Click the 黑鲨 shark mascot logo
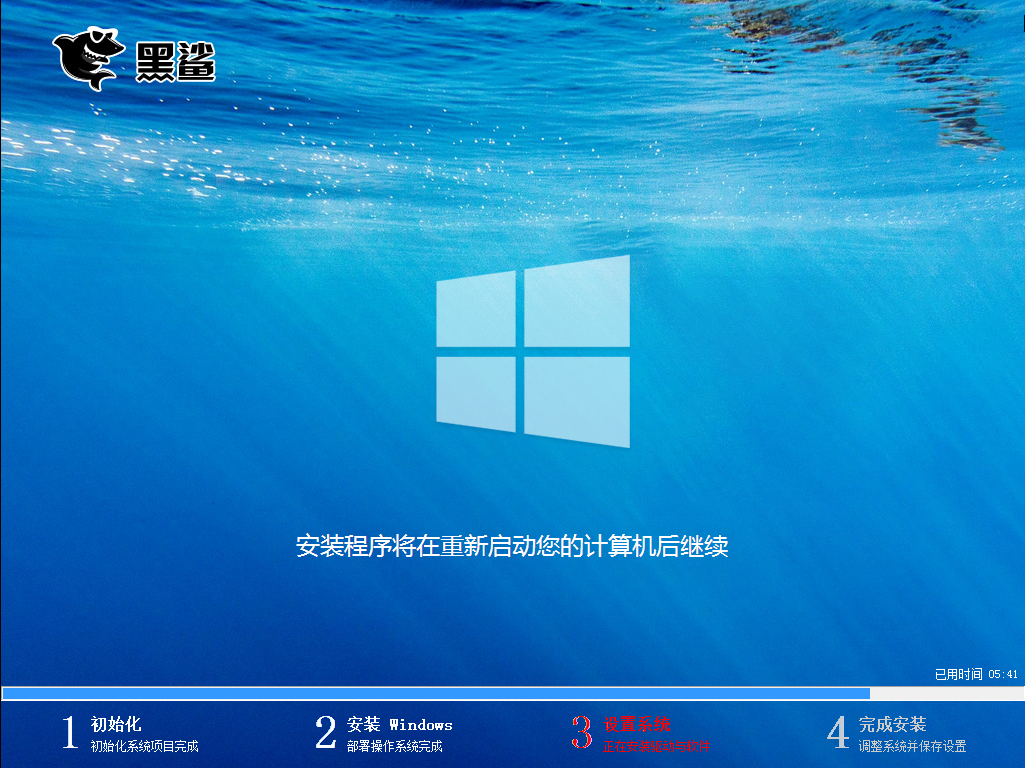 (85, 55)
